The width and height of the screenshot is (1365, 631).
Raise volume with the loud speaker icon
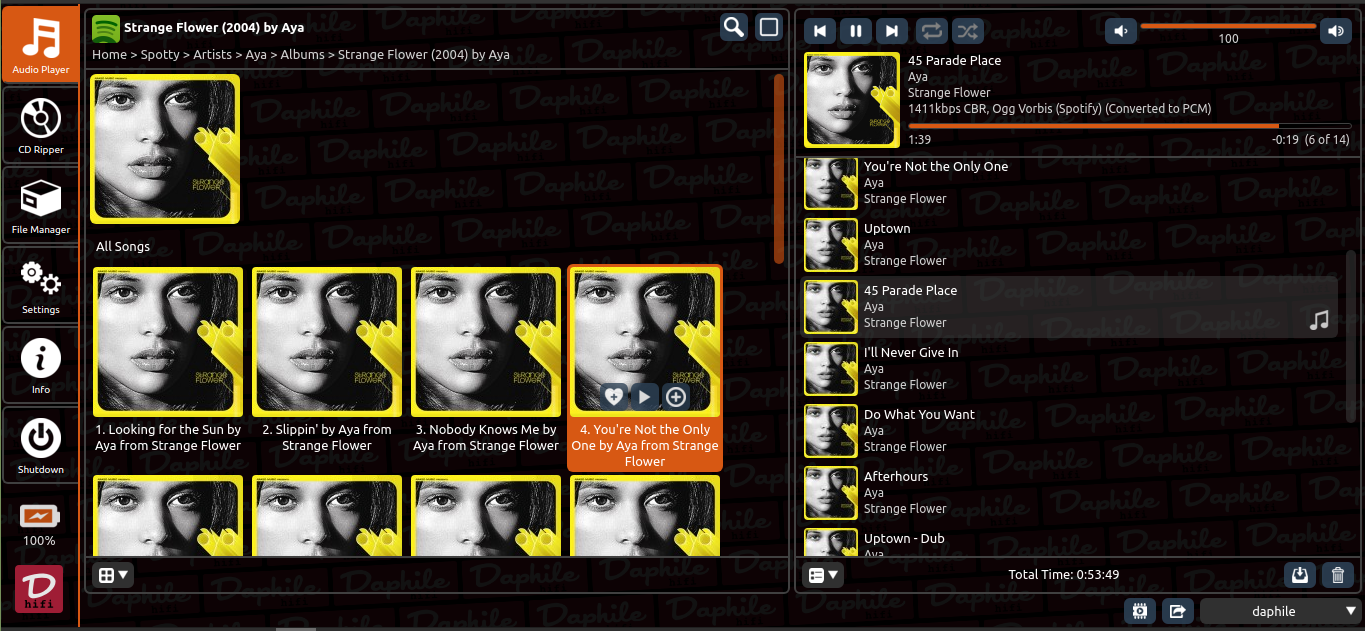click(1335, 31)
